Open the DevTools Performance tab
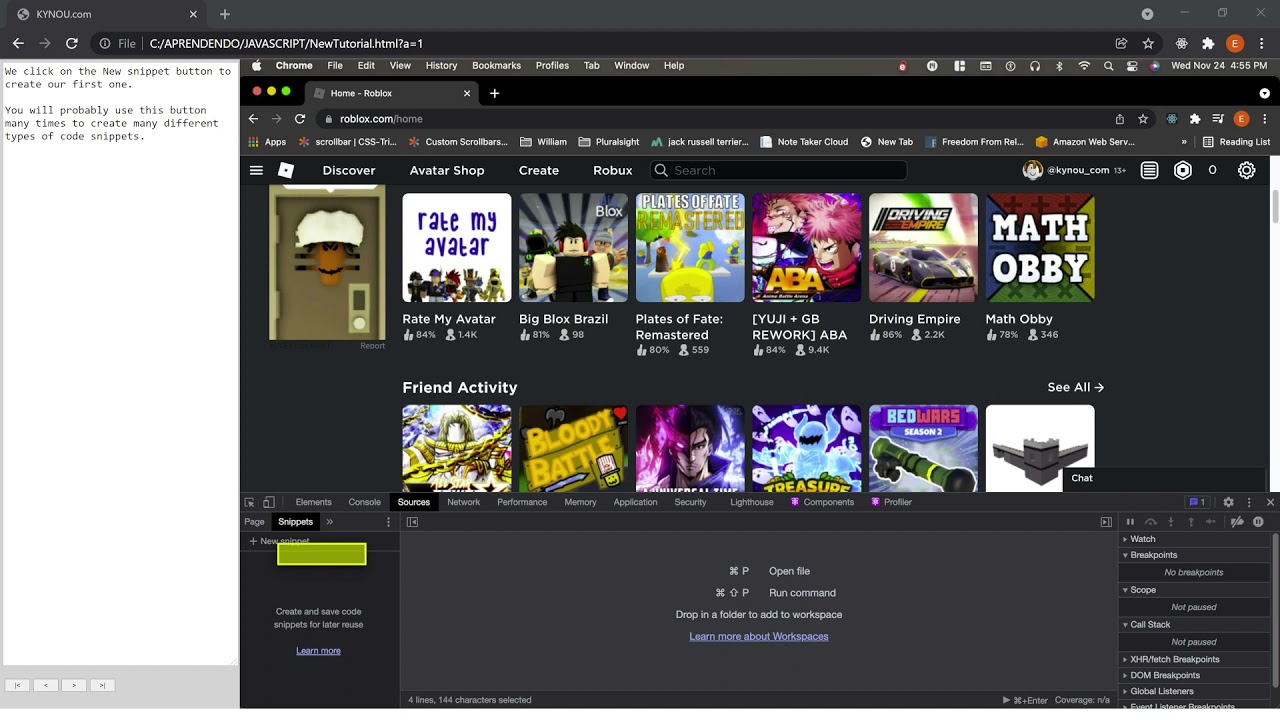1280x720 pixels. tap(522, 502)
